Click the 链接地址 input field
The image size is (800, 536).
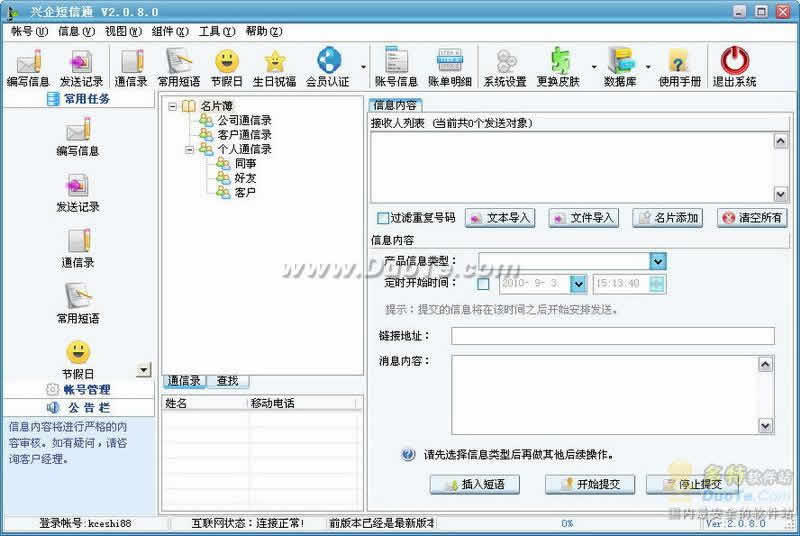612,336
